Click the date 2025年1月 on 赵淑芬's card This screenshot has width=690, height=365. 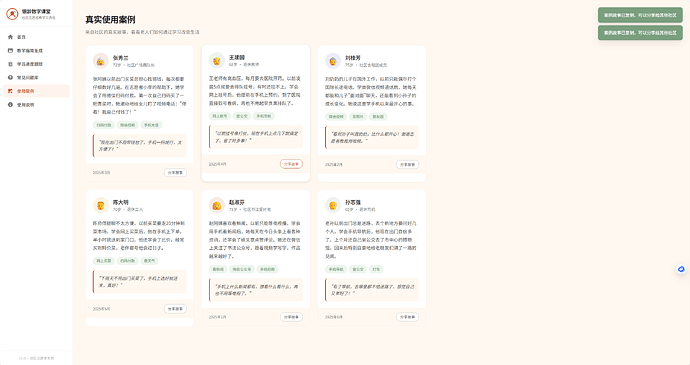tap(218, 317)
